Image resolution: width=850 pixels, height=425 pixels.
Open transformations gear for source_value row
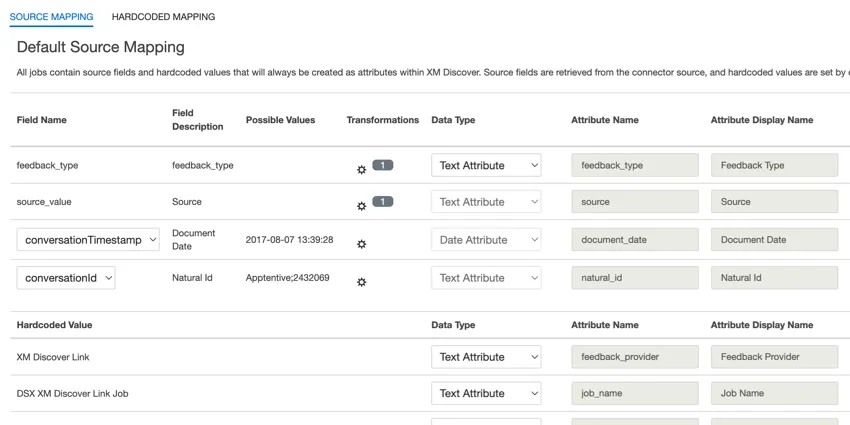[x=362, y=206]
